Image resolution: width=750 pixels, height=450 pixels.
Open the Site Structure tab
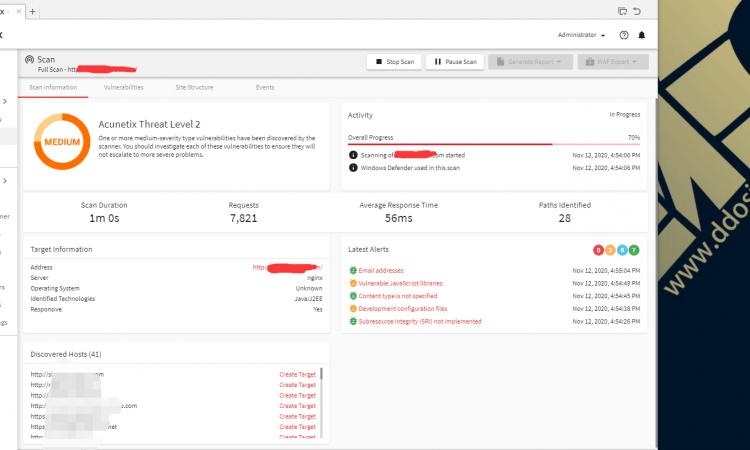194,88
